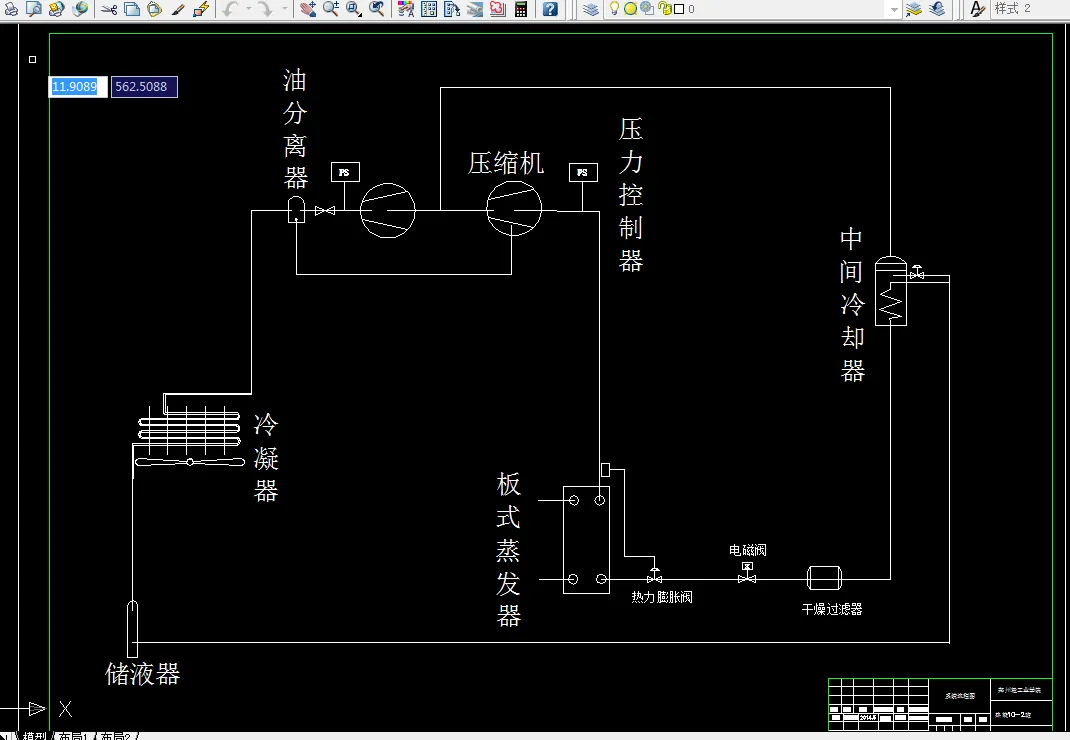
Task: Open the QuickCalc calculator icon
Action: [x=521, y=9]
